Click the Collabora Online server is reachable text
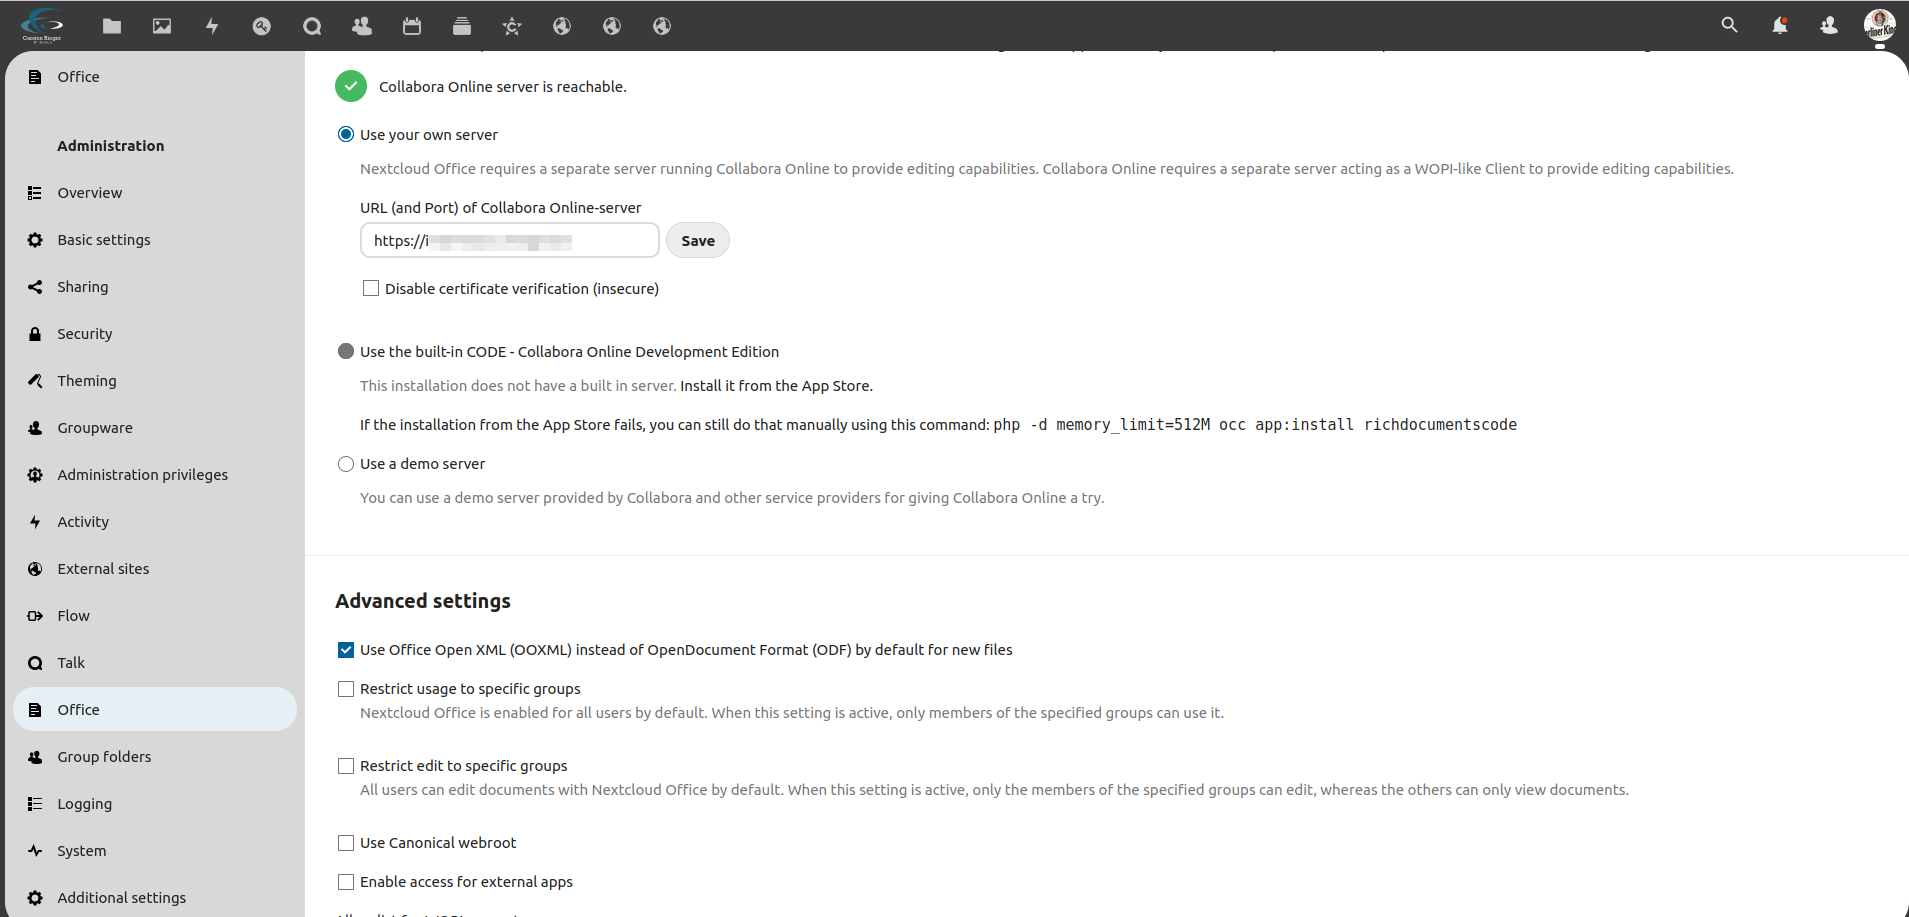The image size is (1909, 917). [503, 87]
